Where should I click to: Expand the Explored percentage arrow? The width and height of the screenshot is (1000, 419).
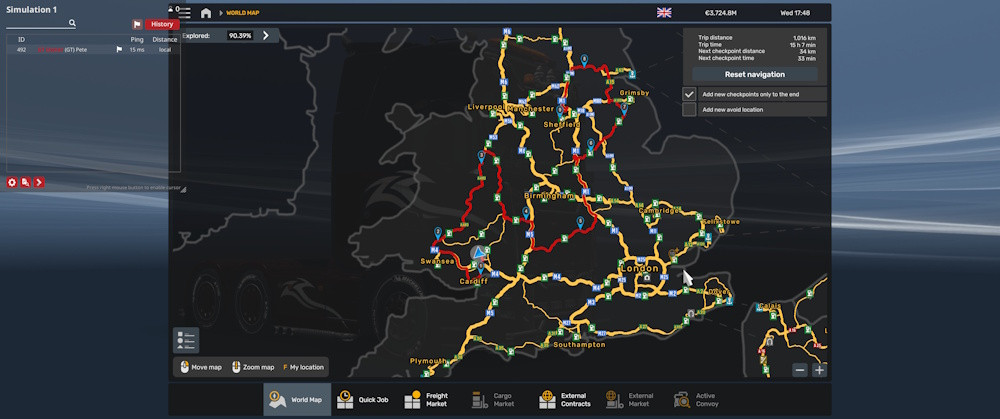266,35
